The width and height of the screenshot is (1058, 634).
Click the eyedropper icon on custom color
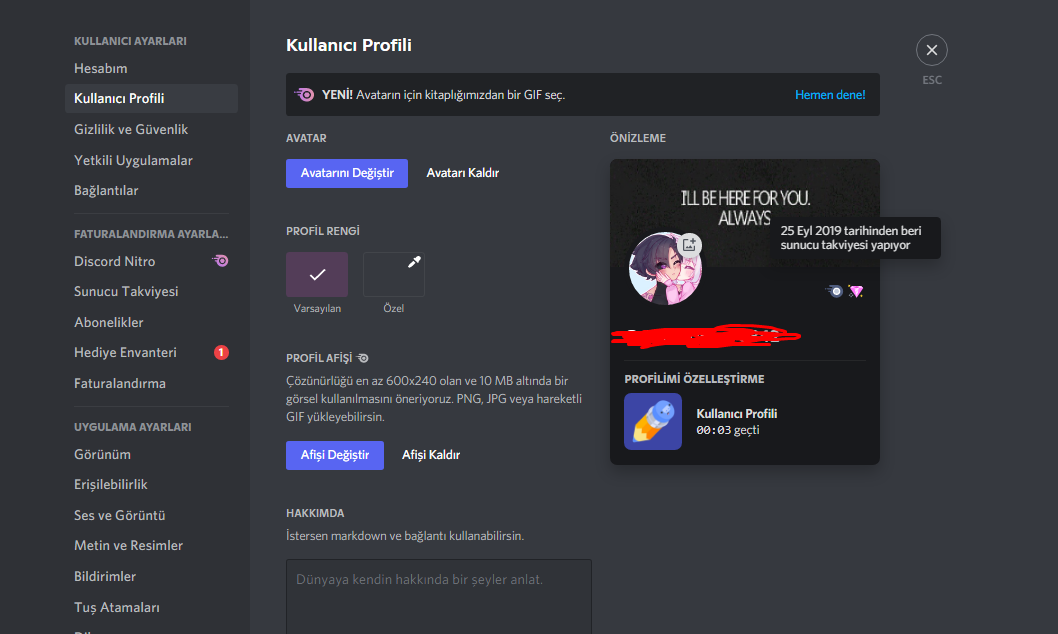pos(414,262)
